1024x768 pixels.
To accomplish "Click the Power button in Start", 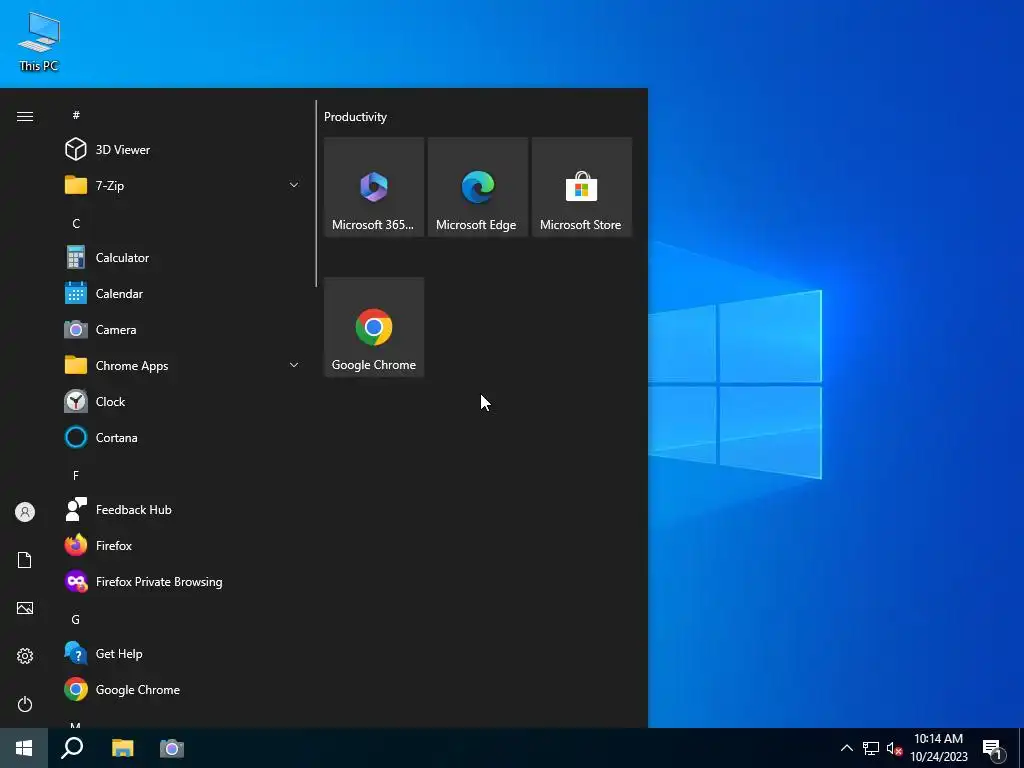I will coord(25,704).
